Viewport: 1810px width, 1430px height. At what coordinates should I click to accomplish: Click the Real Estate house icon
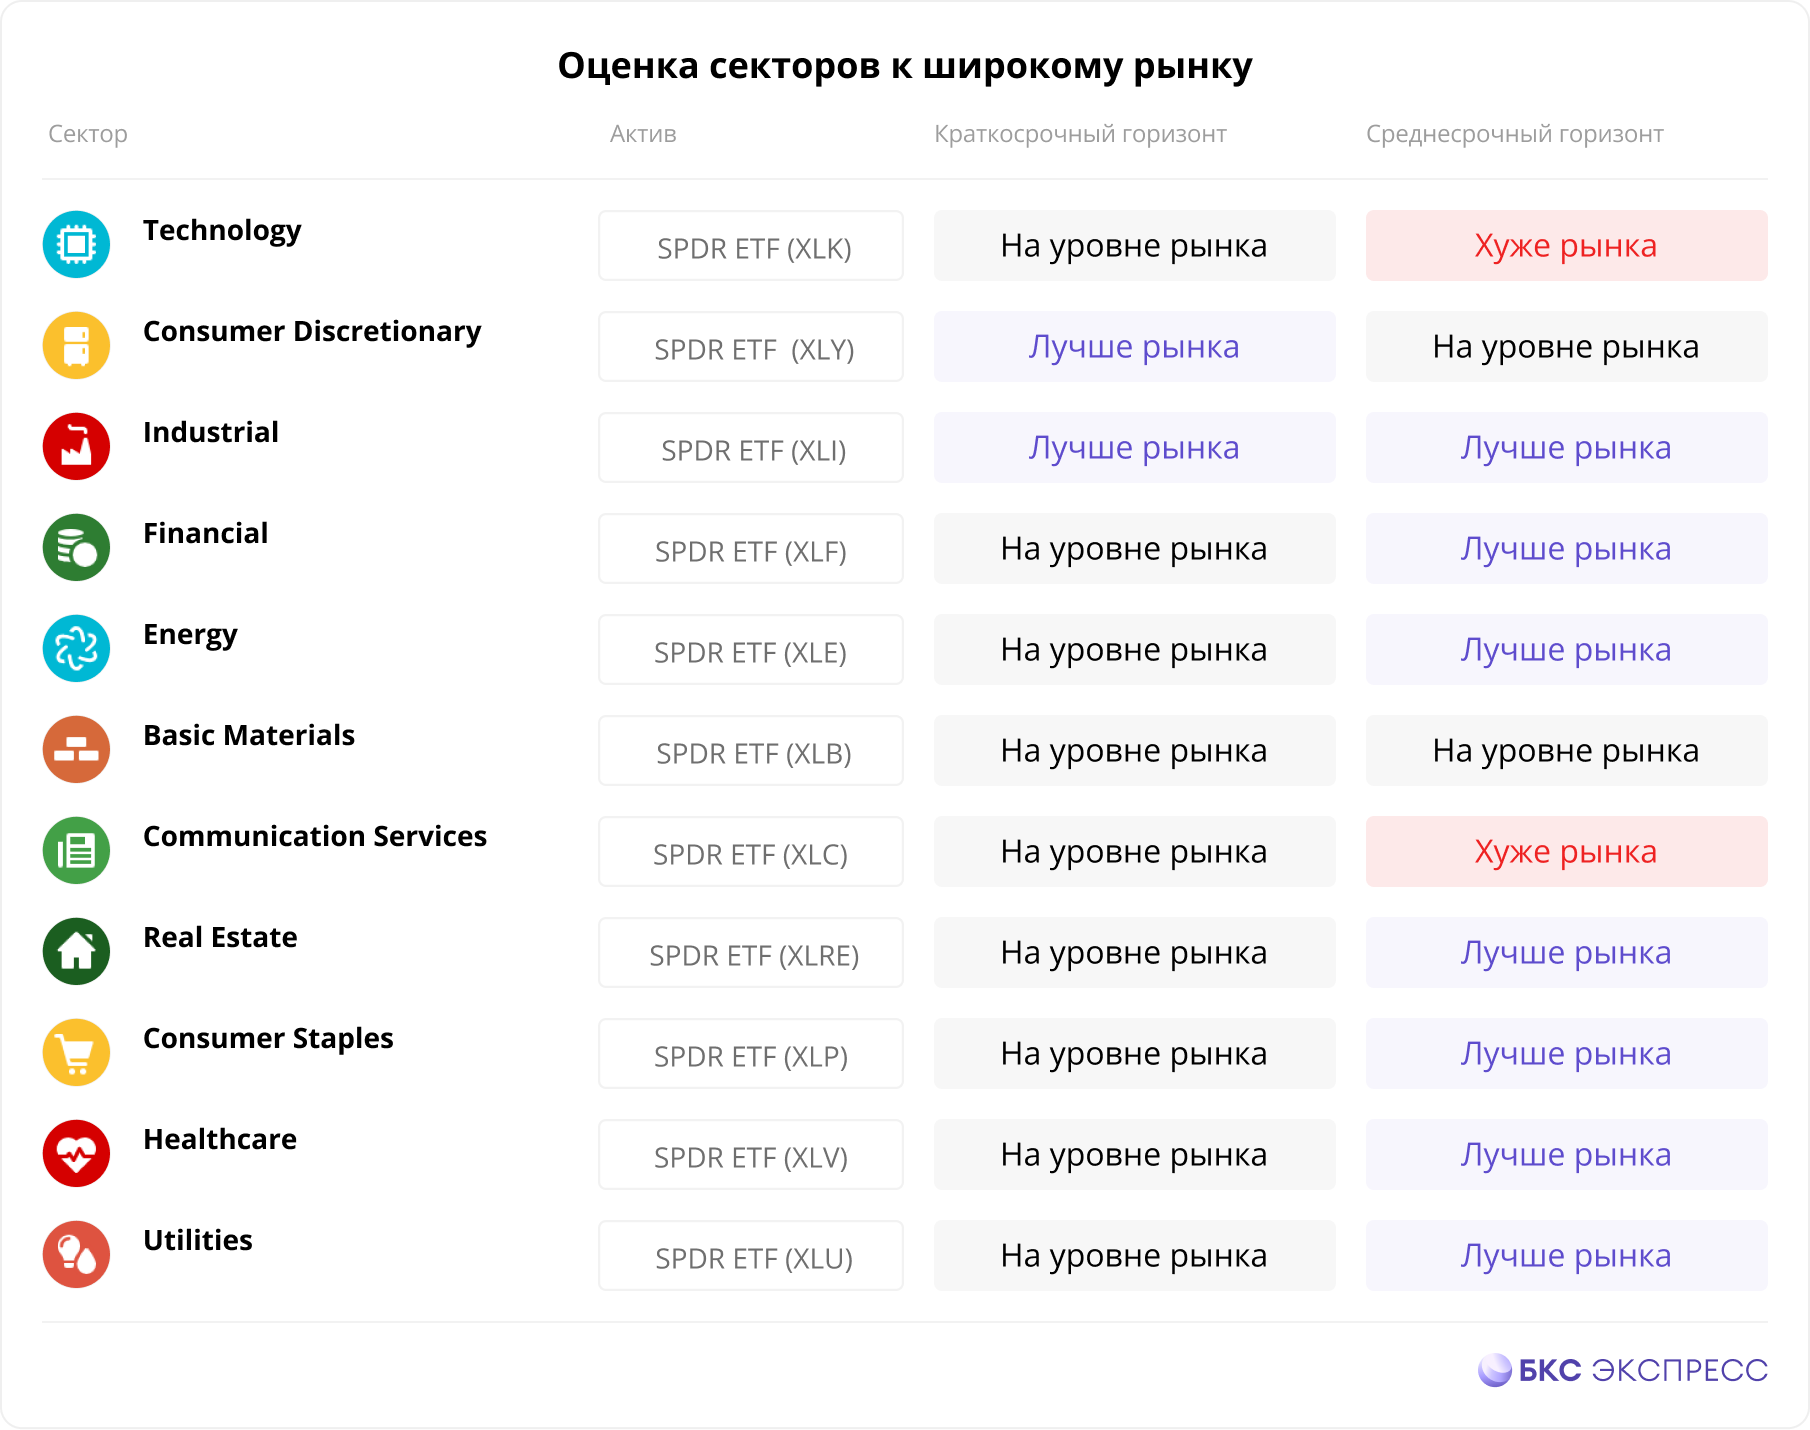76,951
